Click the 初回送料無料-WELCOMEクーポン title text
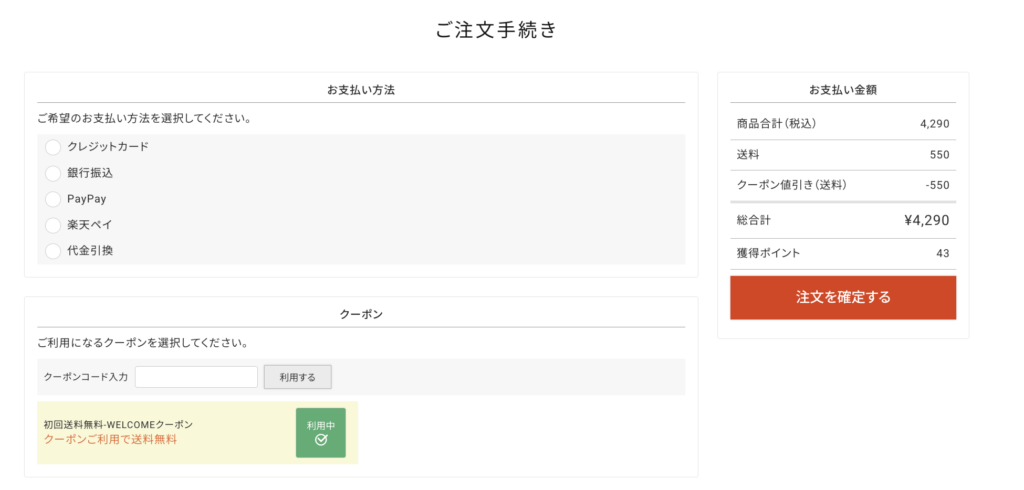The width and height of the screenshot is (1024, 490). pyautogui.click(x=118, y=425)
